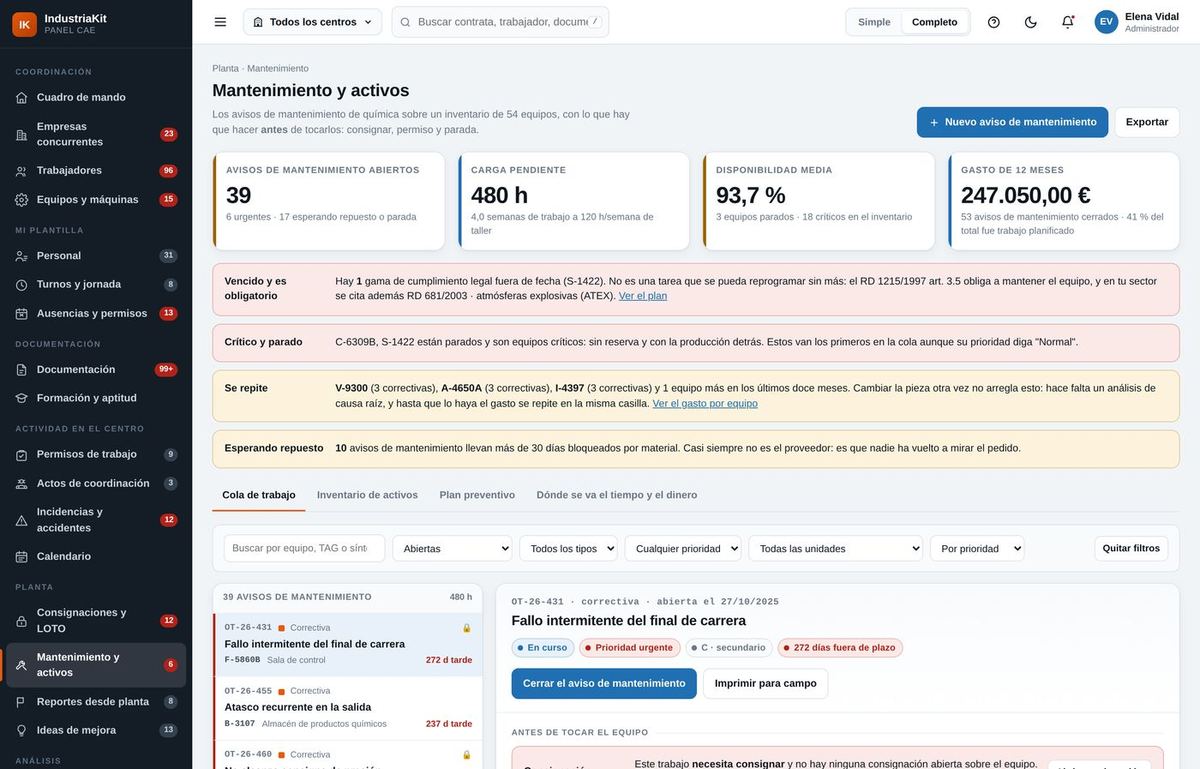Click Cerrar el aviso de mantenimiento
The height and width of the screenshot is (769, 1200).
[604, 683]
